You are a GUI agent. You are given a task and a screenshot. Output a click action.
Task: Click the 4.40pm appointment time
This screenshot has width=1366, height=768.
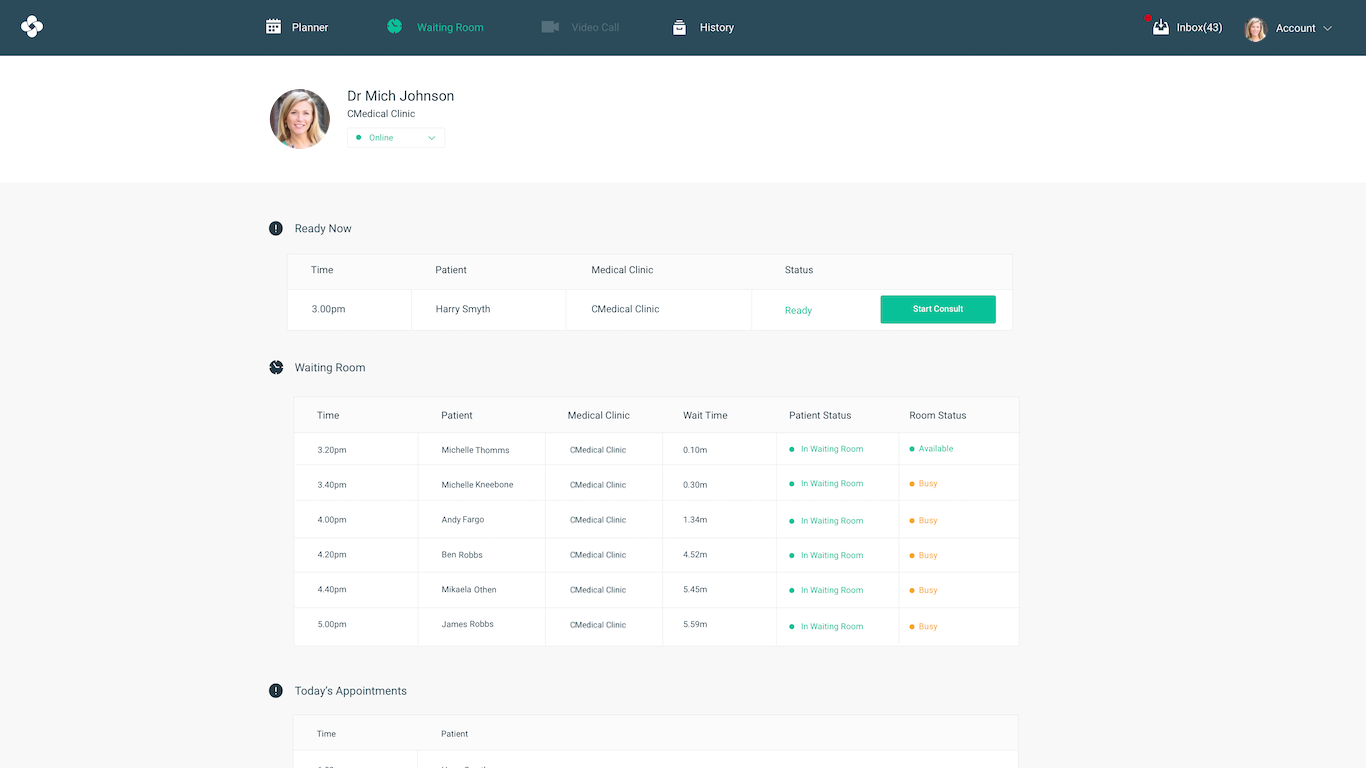[332, 590]
